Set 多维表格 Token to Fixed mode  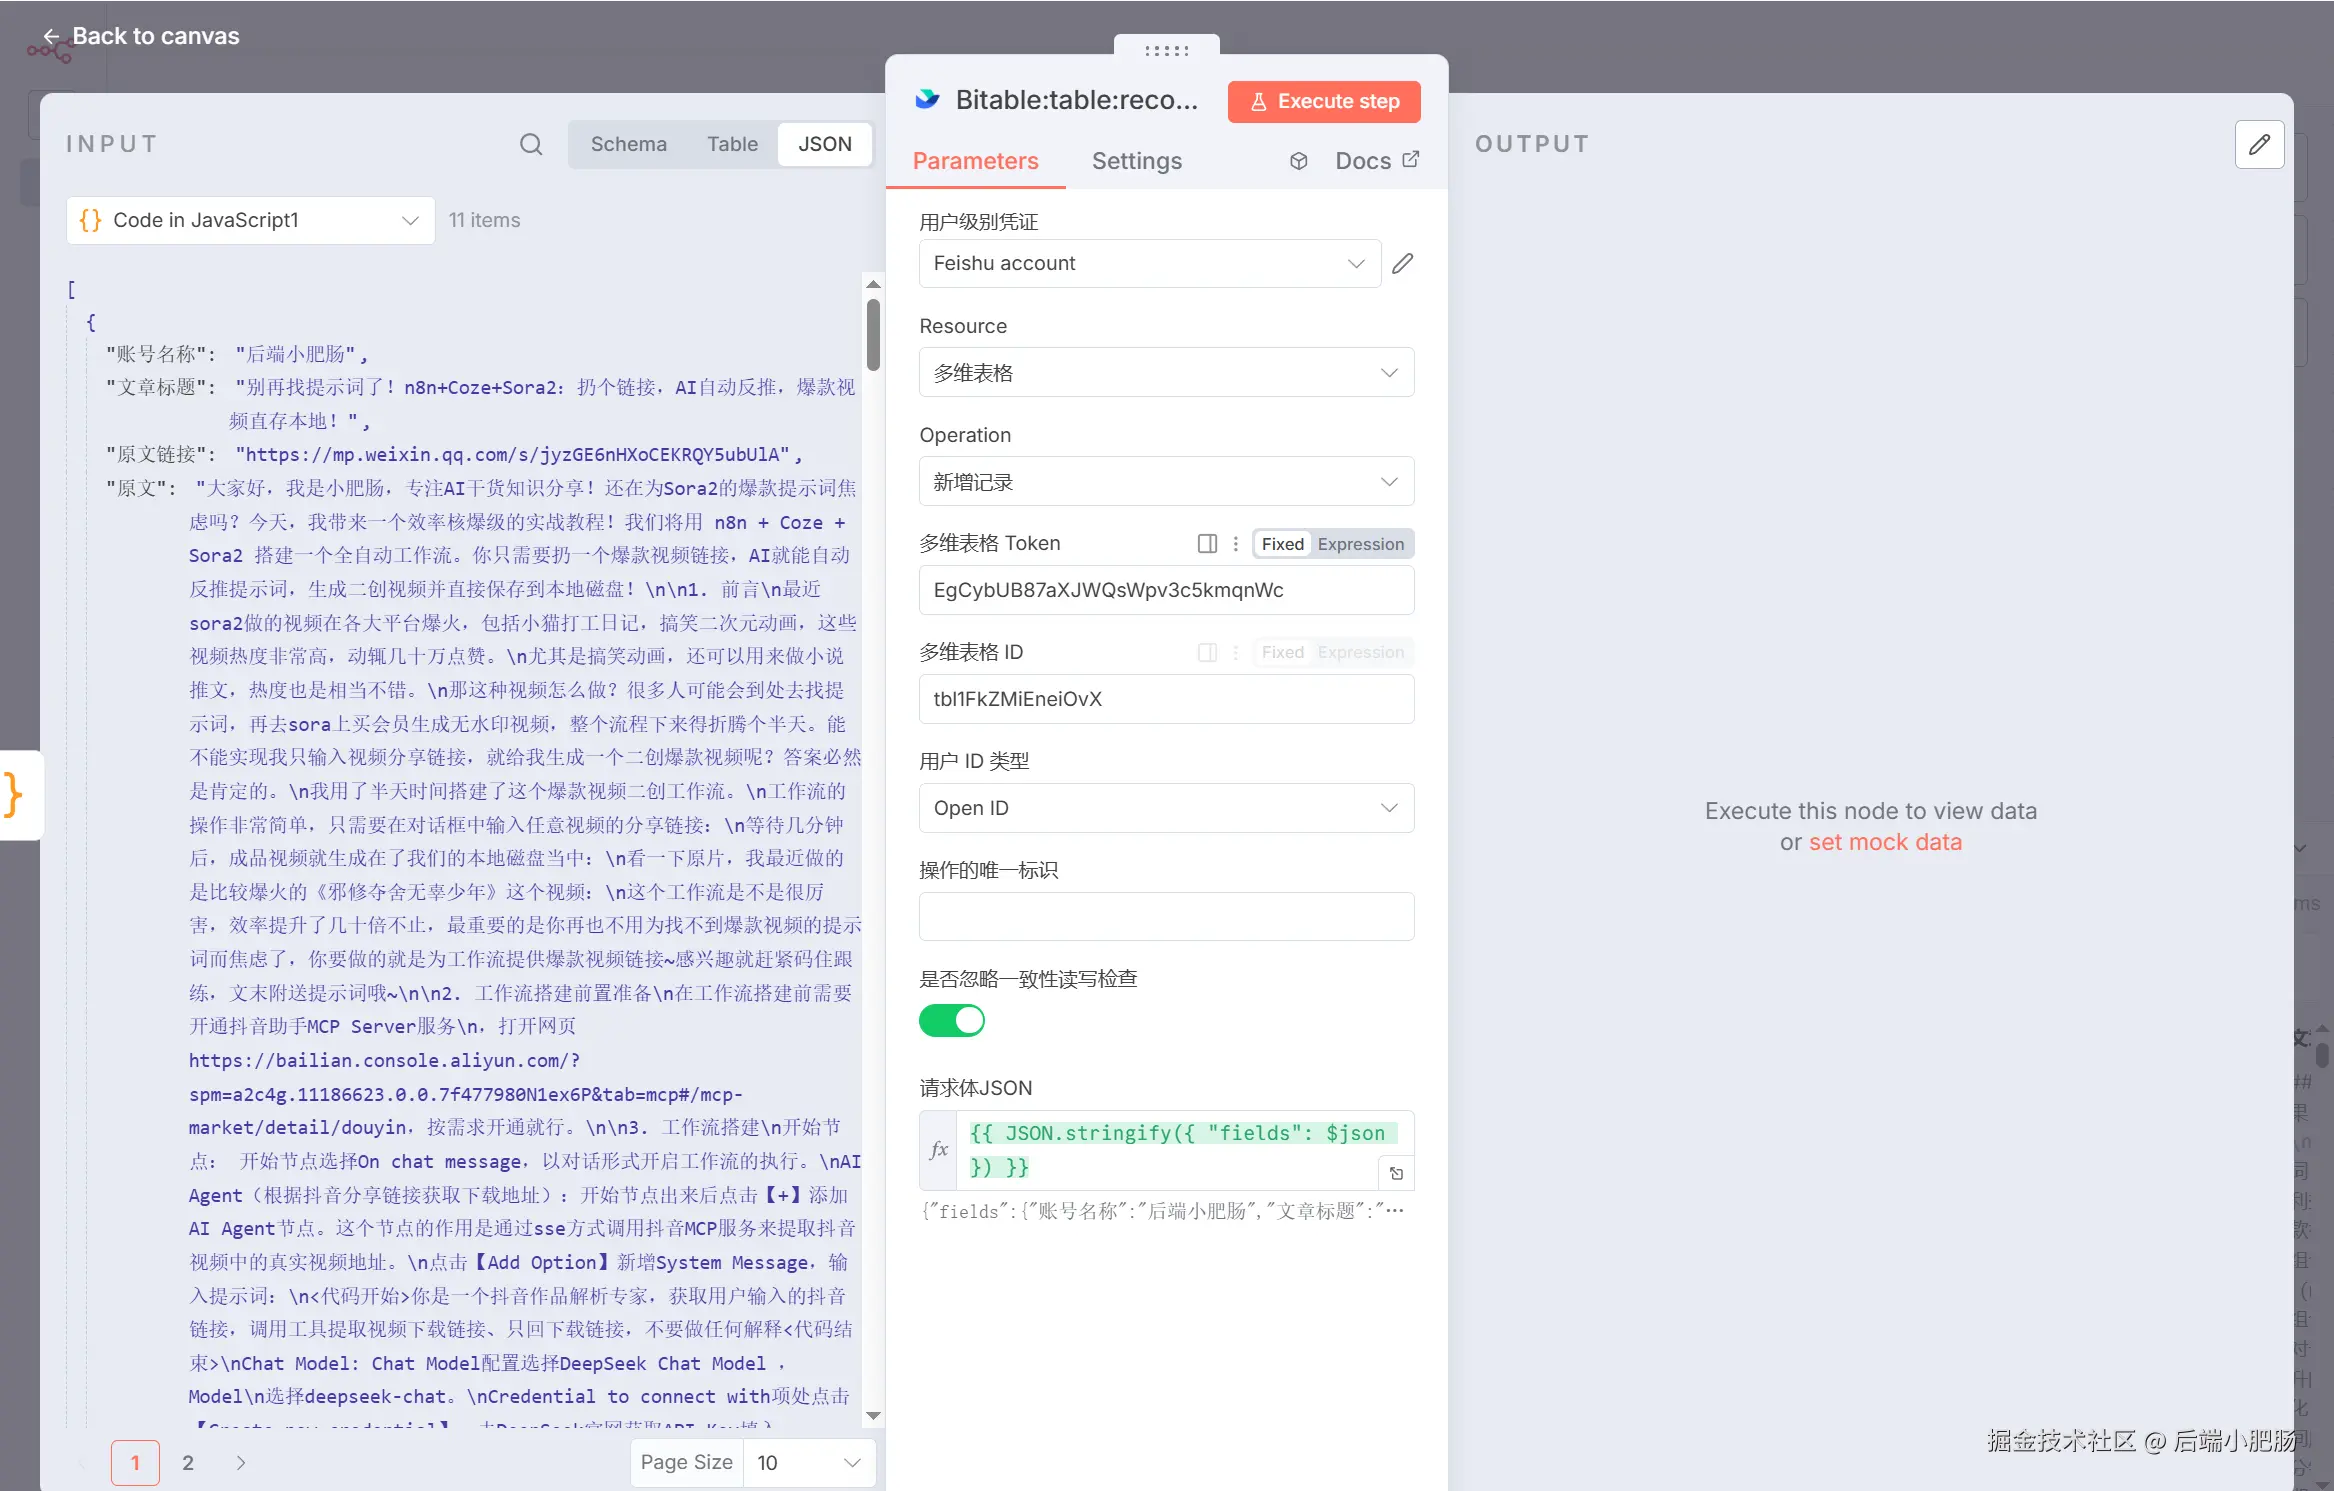click(x=1282, y=543)
